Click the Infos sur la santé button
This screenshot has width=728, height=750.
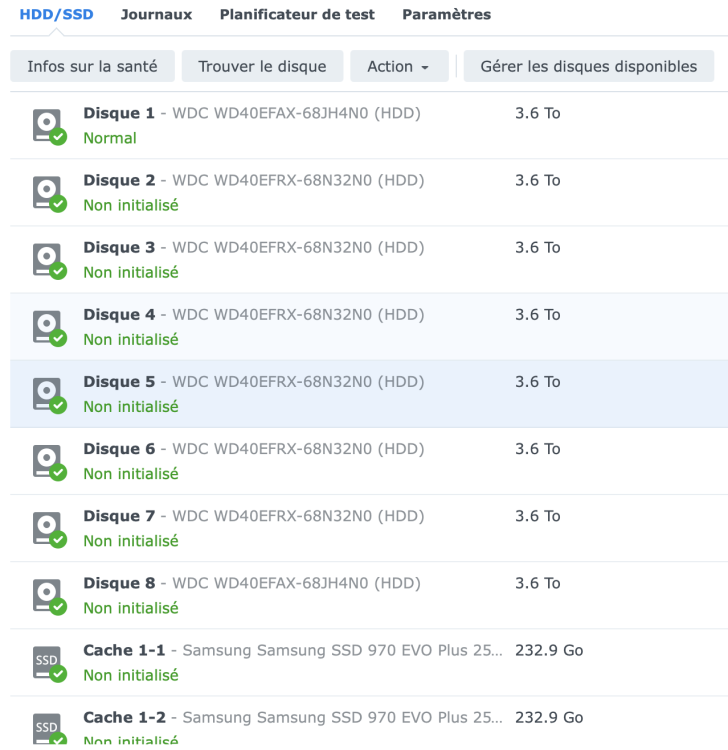pos(92,66)
